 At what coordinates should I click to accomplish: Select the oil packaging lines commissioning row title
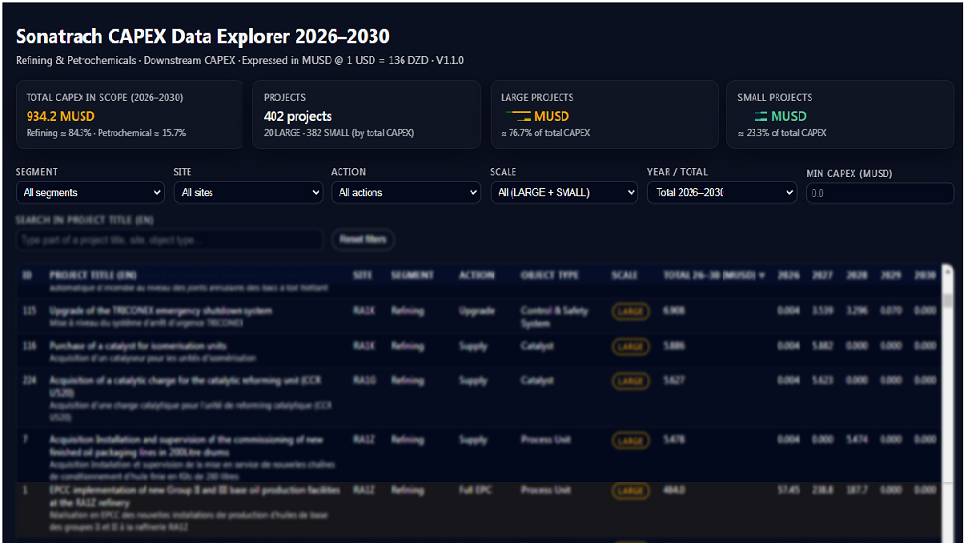[x=186, y=446]
